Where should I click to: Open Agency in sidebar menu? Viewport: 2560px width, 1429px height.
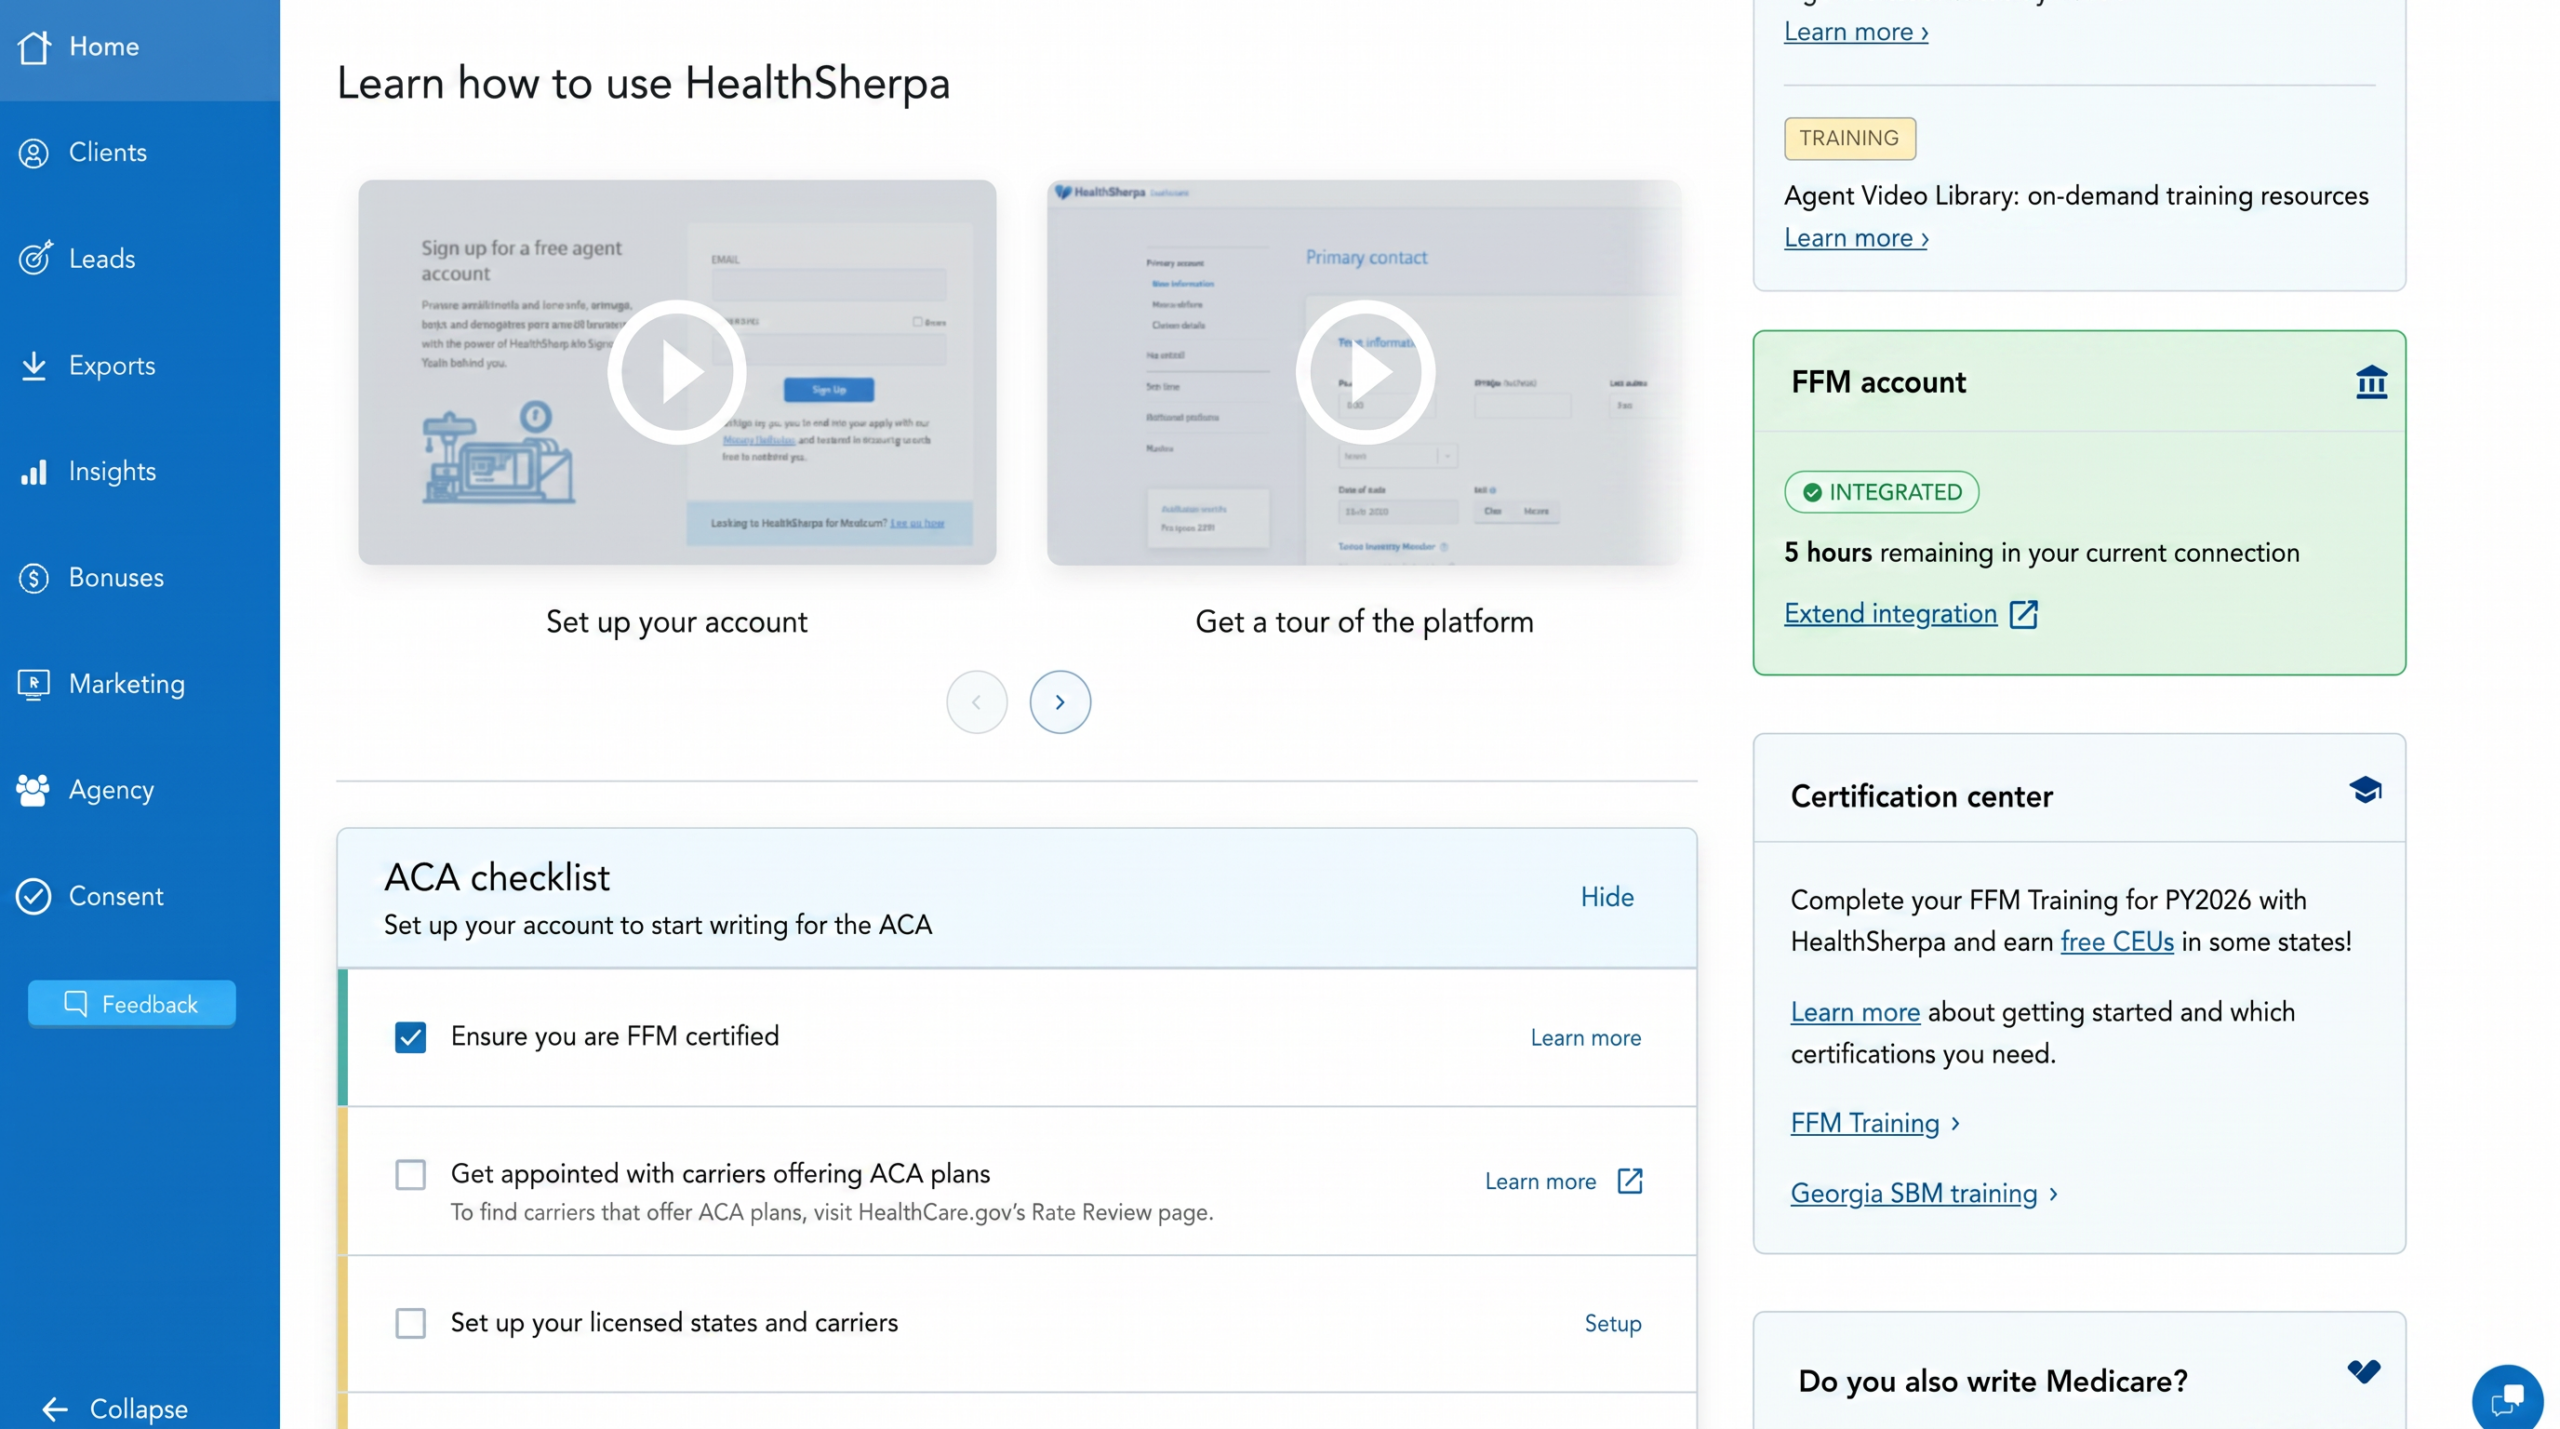click(140, 790)
